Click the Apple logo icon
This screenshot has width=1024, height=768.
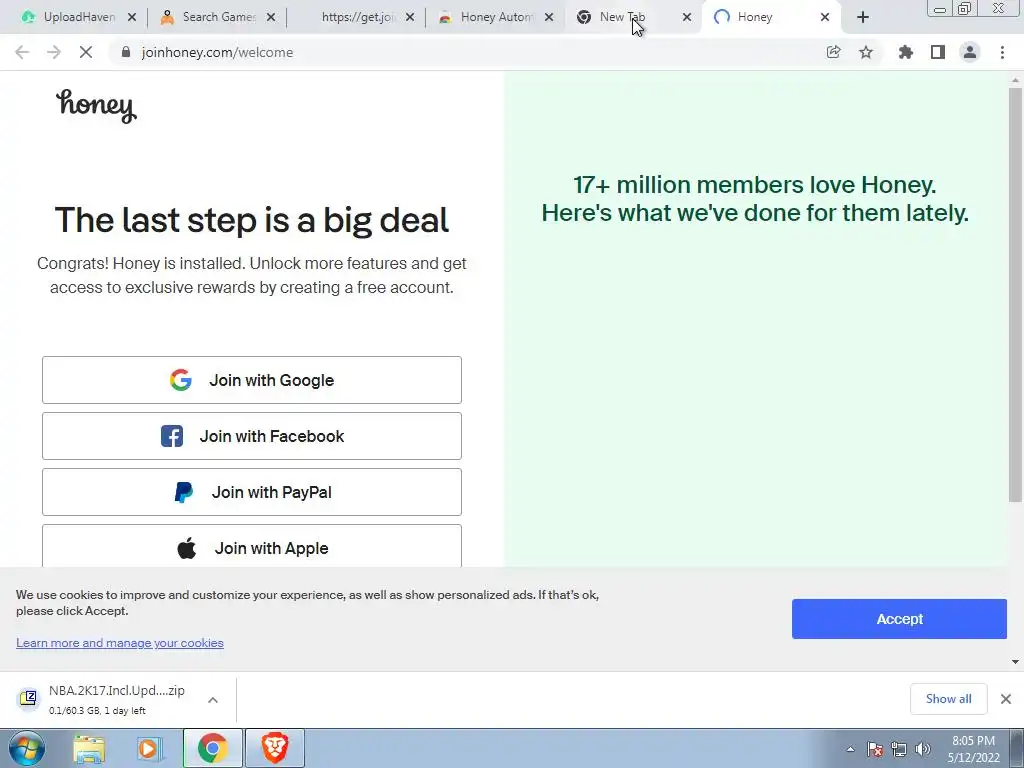point(187,548)
